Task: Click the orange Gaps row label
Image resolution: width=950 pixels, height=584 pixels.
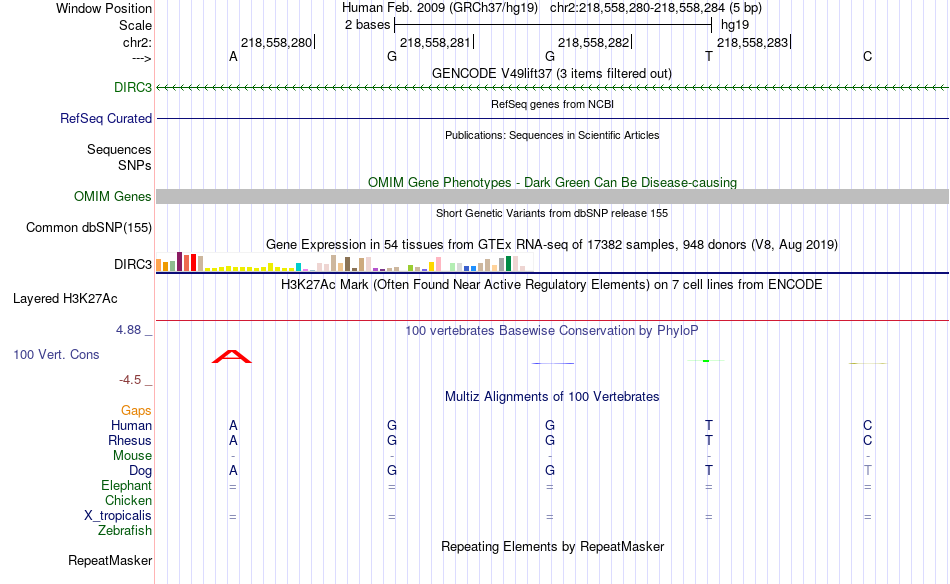Action: pos(136,411)
